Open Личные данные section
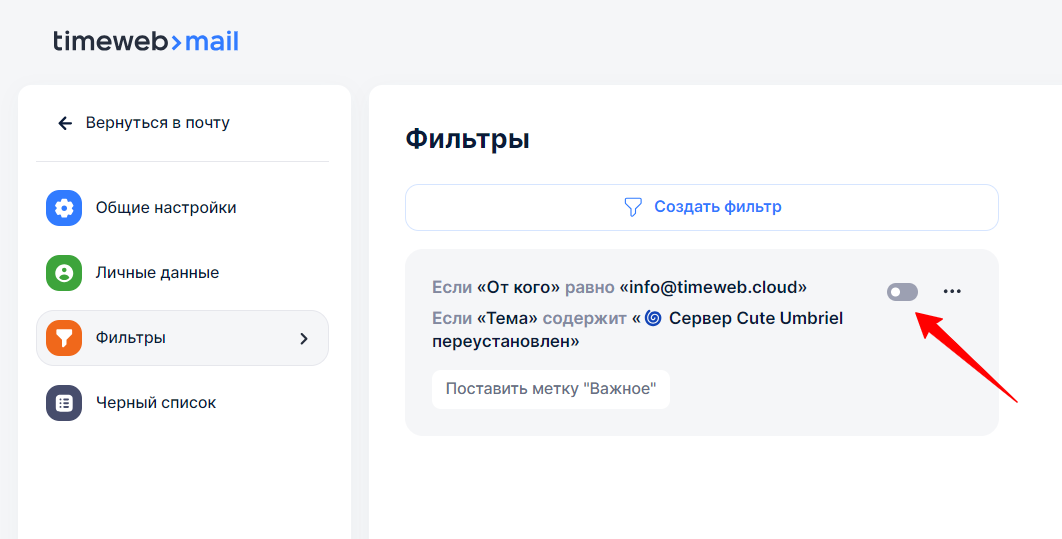The width and height of the screenshot is (1062, 539). pyautogui.click(x=157, y=273)
